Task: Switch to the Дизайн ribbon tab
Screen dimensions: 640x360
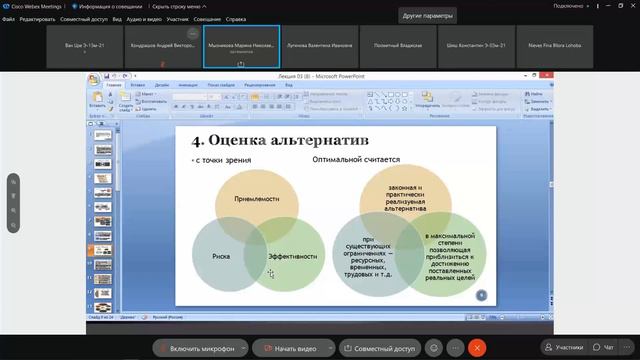Action: tap(162, 85)
